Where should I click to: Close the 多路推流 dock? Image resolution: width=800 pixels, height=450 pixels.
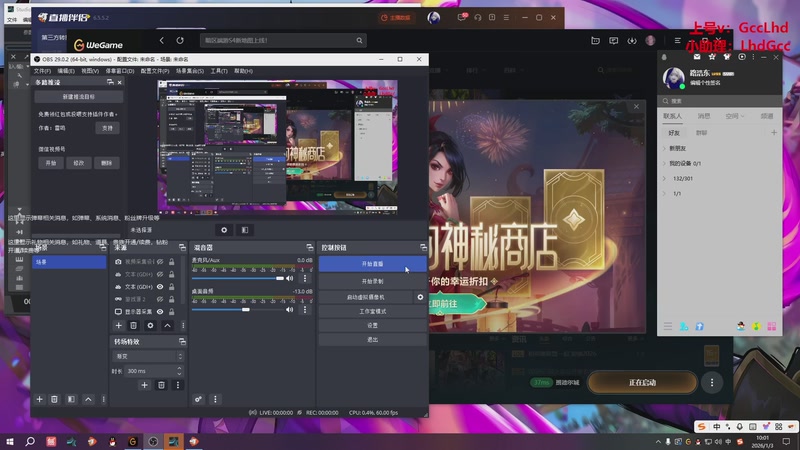coord(120,82)
